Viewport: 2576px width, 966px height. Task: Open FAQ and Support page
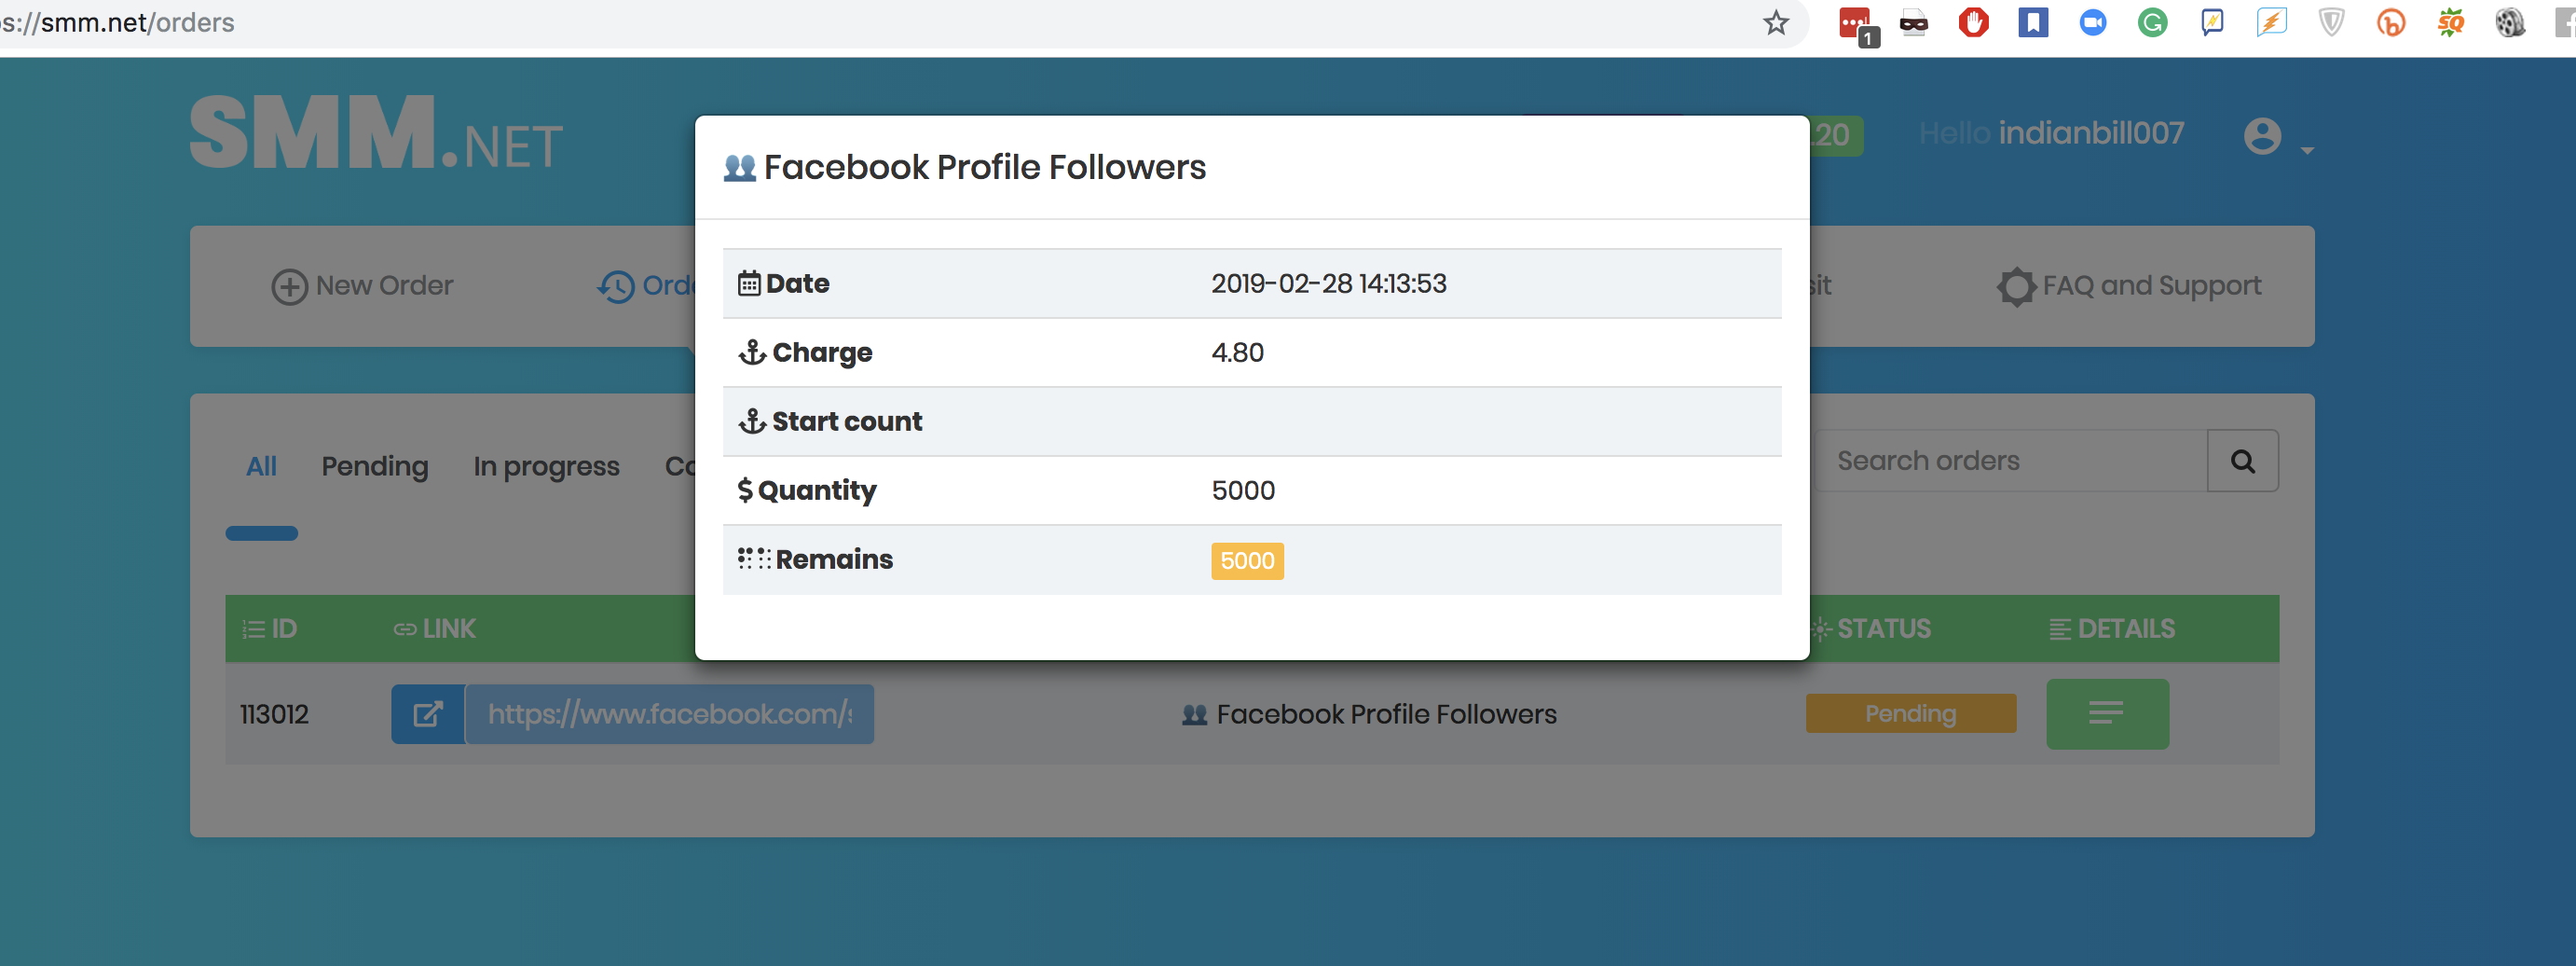[x=2128, y=286]
